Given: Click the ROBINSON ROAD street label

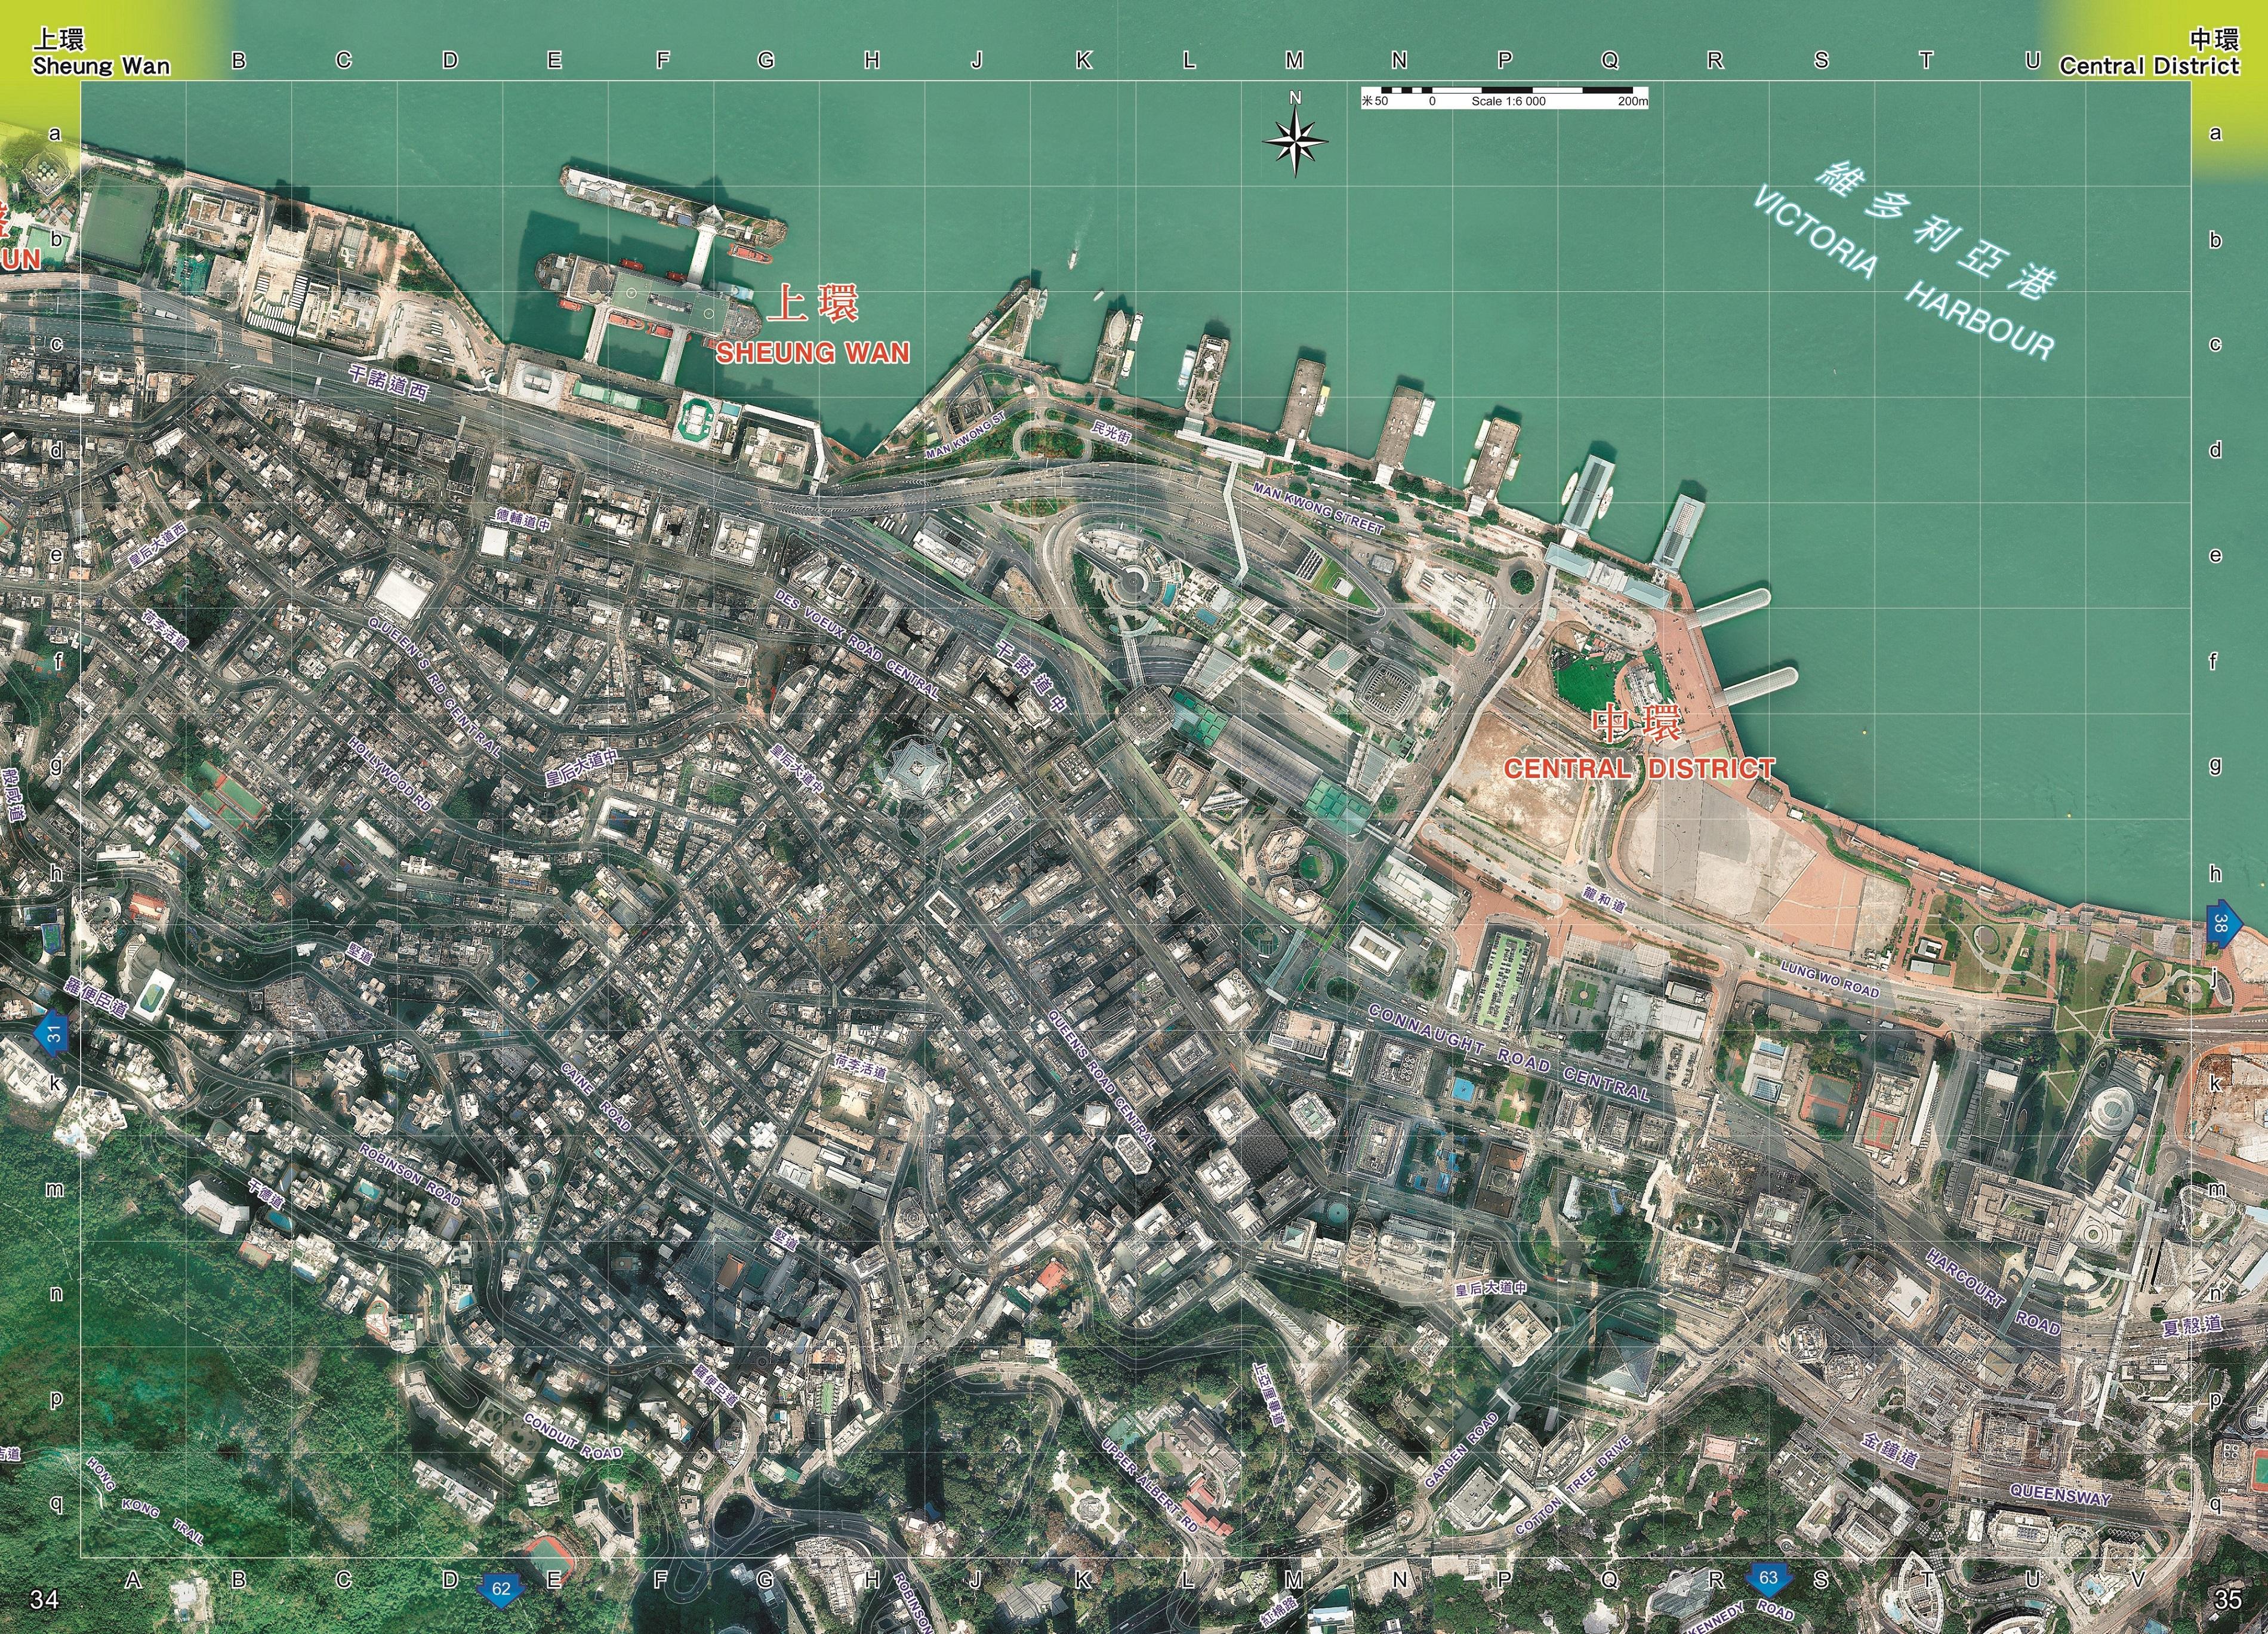Looking at the screenshot, I should coord(410,1176).
